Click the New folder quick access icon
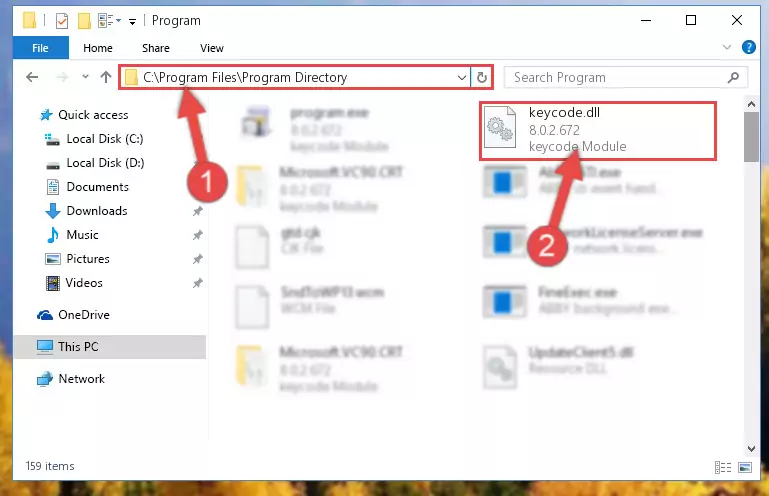 click(x=84, y=21)
